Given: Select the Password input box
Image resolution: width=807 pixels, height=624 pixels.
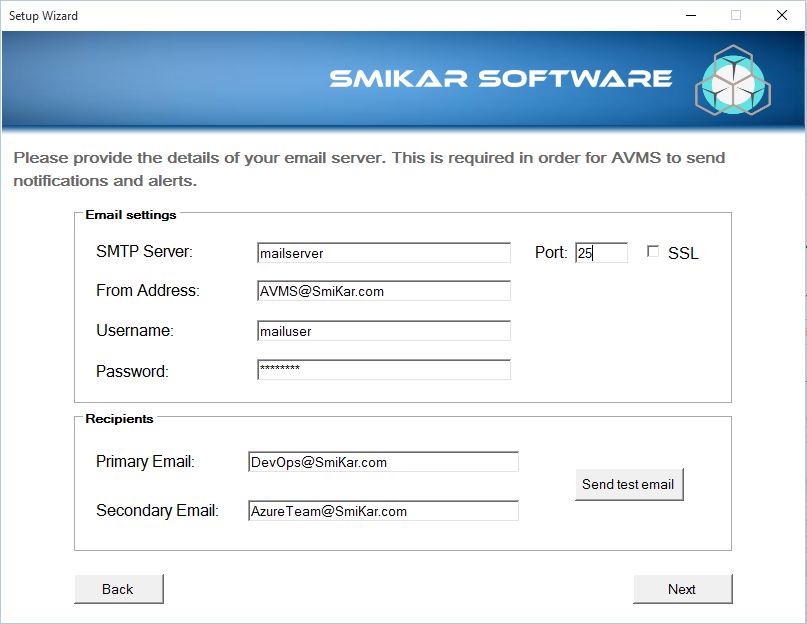Looking at the screenshot, I should coord(384,370).
